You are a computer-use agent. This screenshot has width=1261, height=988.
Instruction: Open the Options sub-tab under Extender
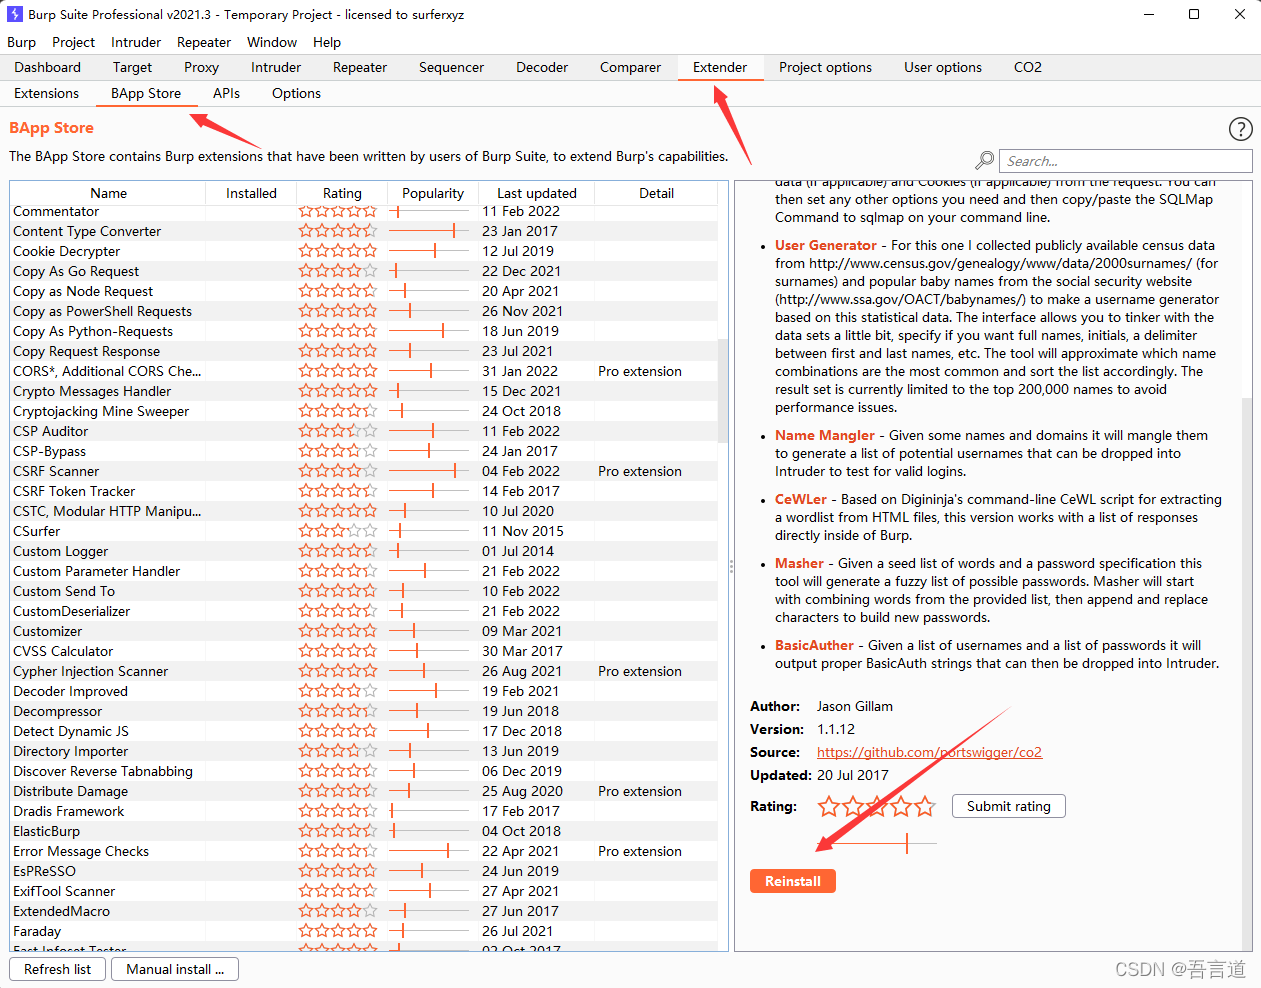(x=296, y=93)
